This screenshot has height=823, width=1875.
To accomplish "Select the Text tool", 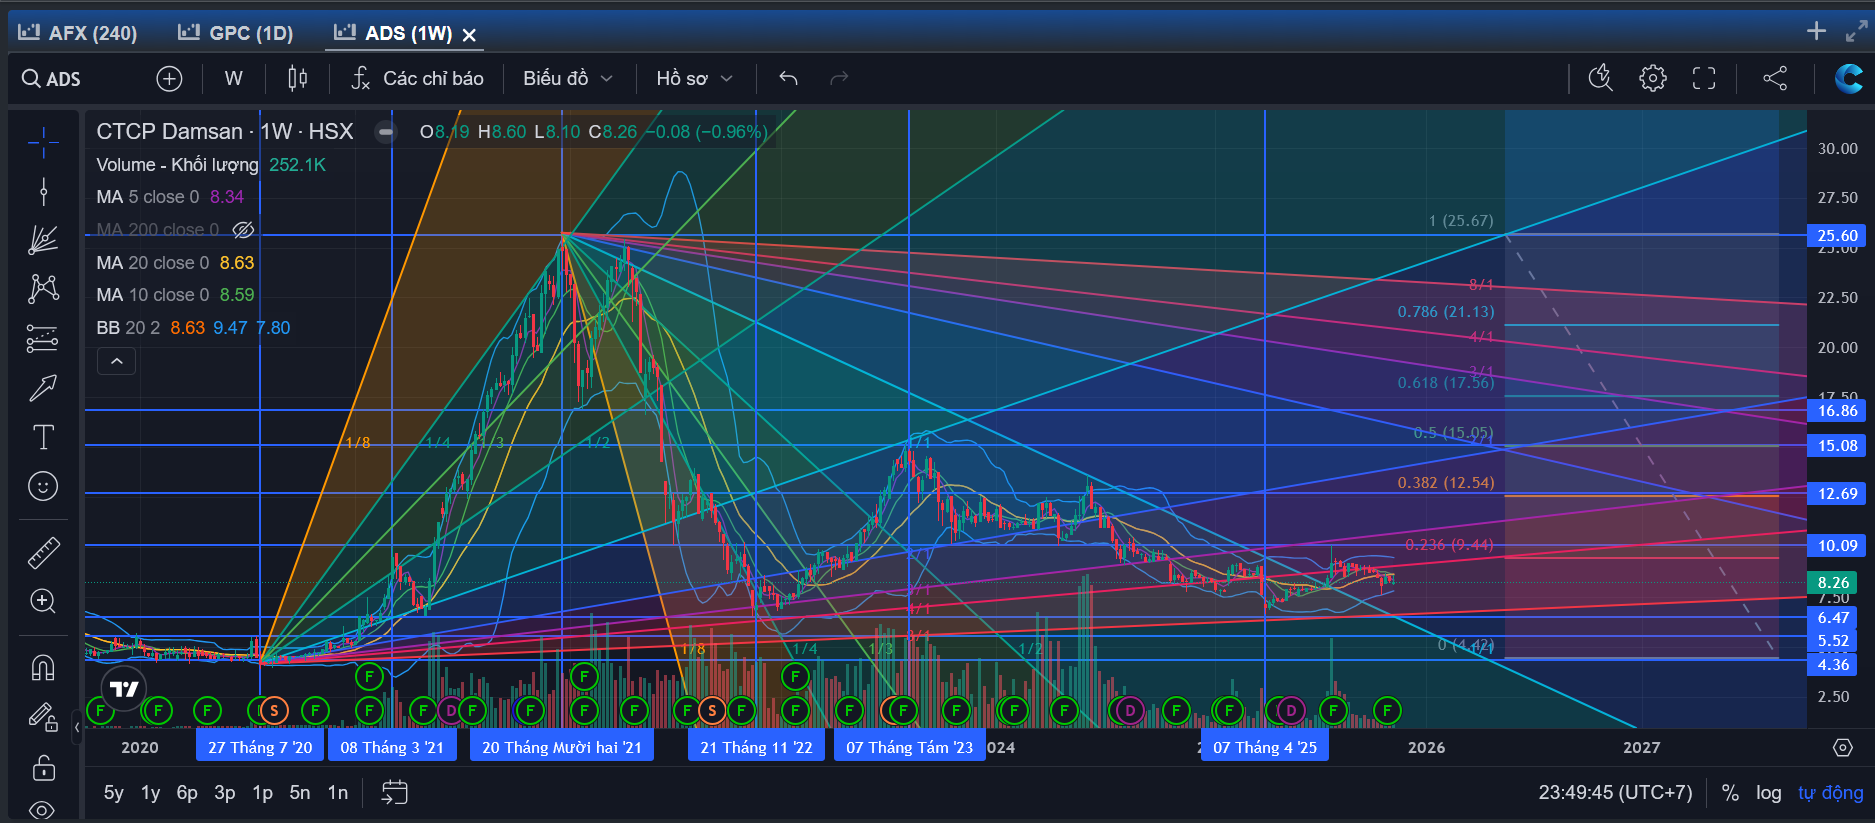I will tap(43, 437).
